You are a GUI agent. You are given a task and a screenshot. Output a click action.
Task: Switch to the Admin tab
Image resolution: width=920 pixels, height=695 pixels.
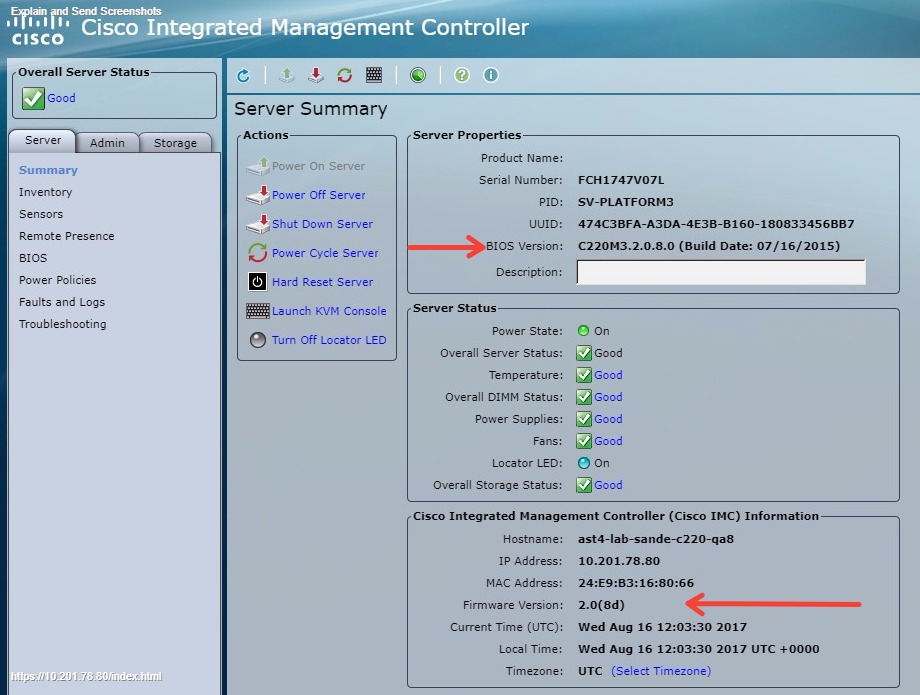(x=108, y=142)
